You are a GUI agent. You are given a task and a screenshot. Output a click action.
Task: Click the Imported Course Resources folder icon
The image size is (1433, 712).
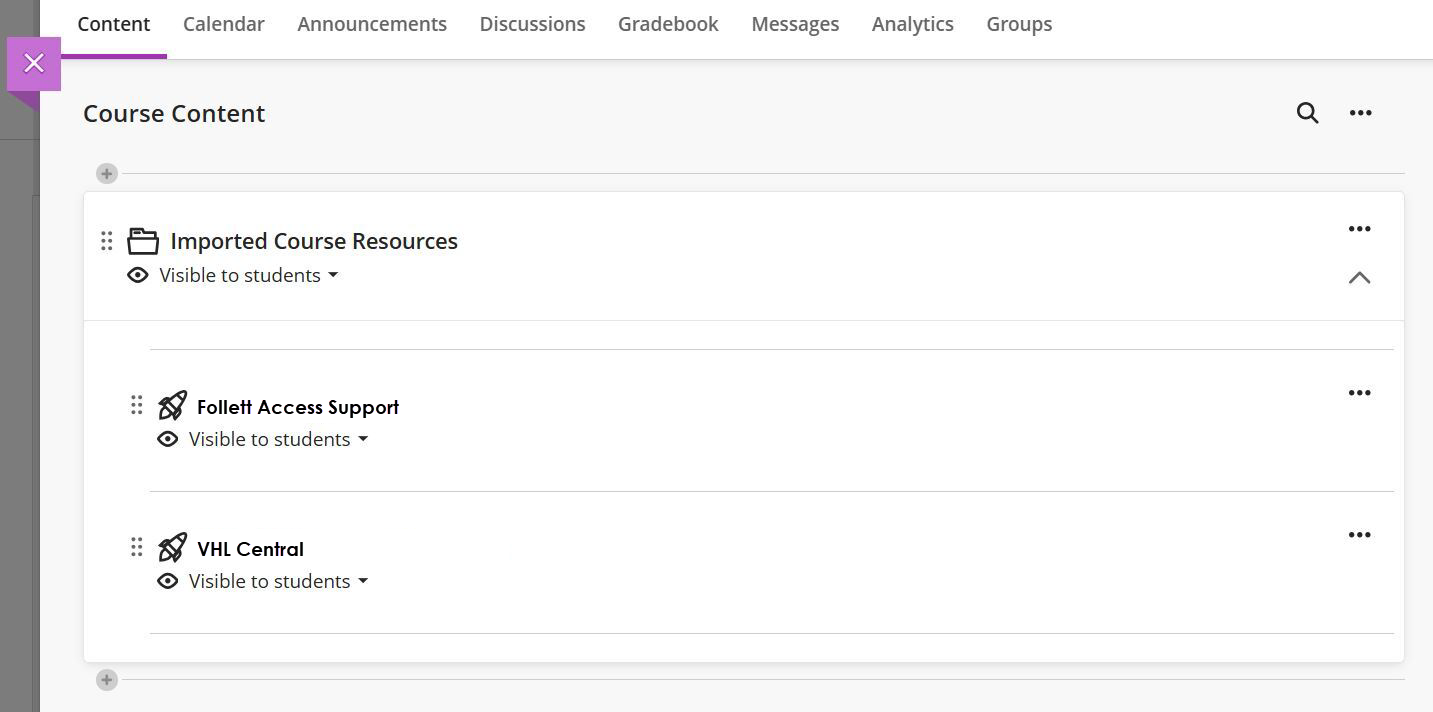click(143, 241)
